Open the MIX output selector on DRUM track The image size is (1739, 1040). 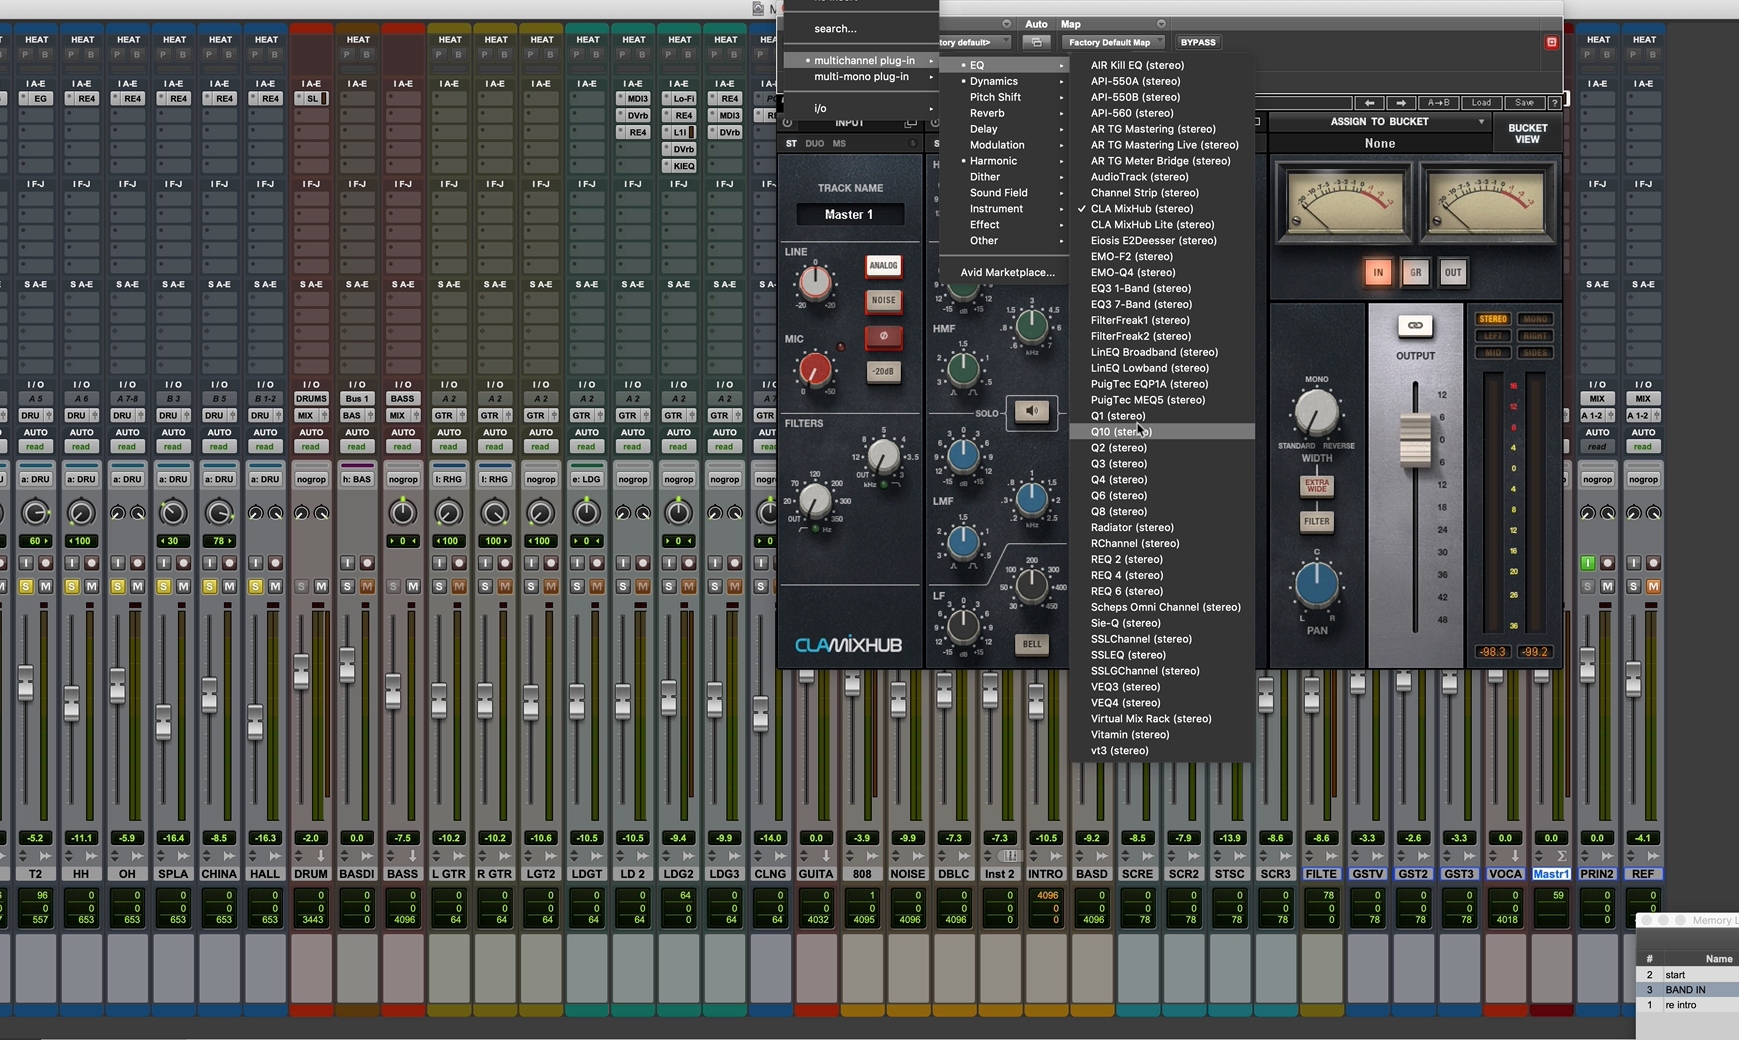pyautogui.click(x=305, y=415)
